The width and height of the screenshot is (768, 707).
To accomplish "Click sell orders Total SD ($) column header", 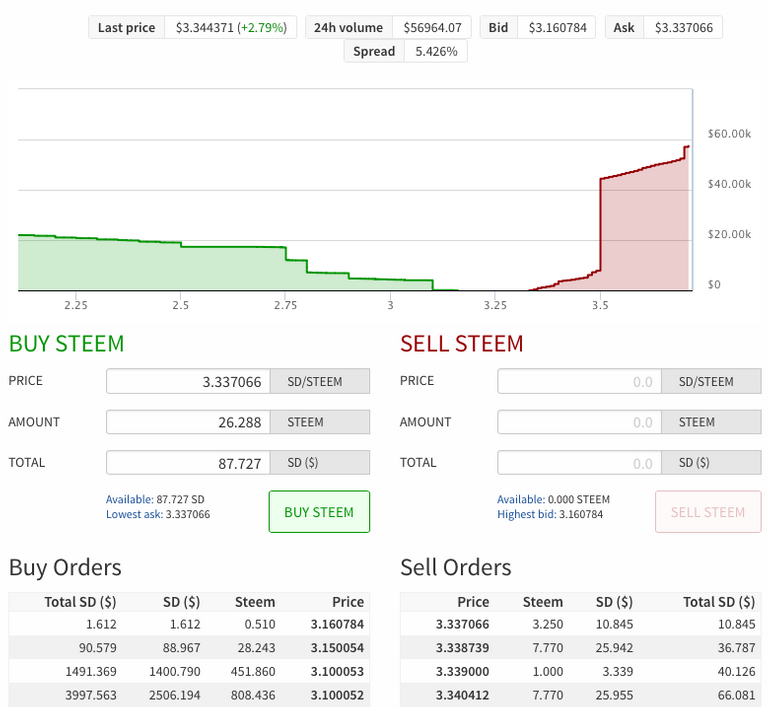I will coord(719,602).
